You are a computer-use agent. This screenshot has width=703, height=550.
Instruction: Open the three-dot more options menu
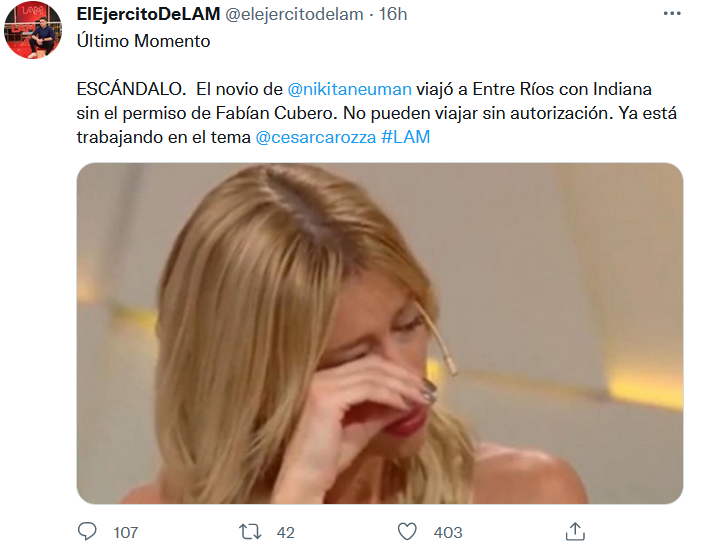pos(672,13)
